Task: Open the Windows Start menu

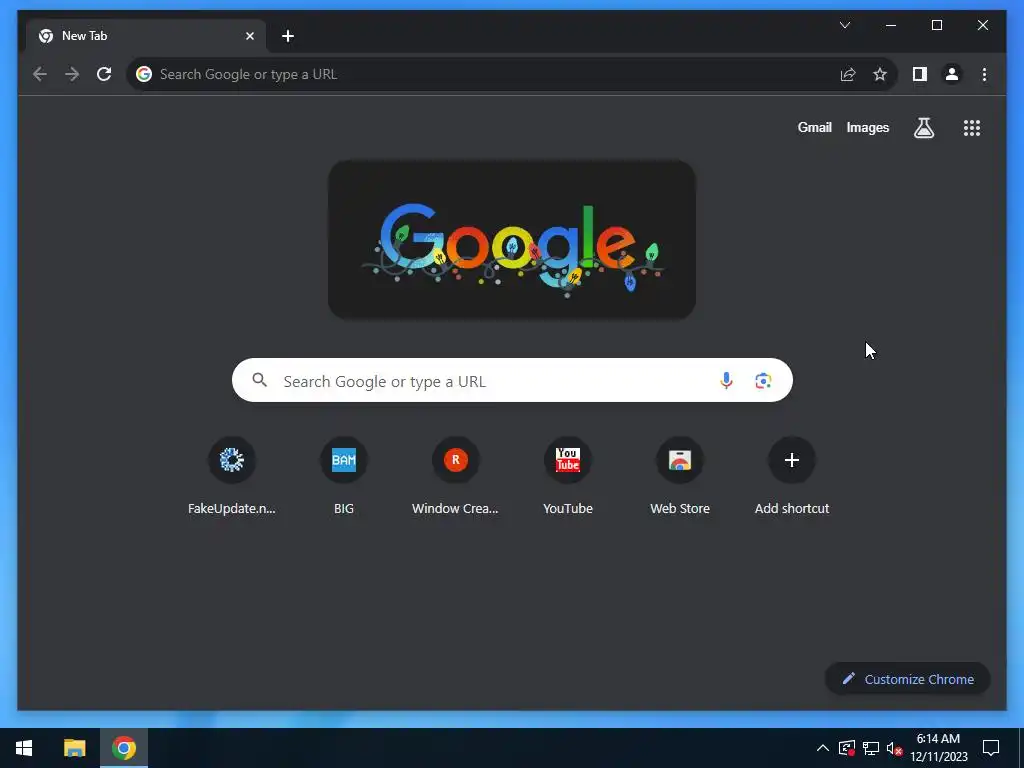Action: pos(24,748)
